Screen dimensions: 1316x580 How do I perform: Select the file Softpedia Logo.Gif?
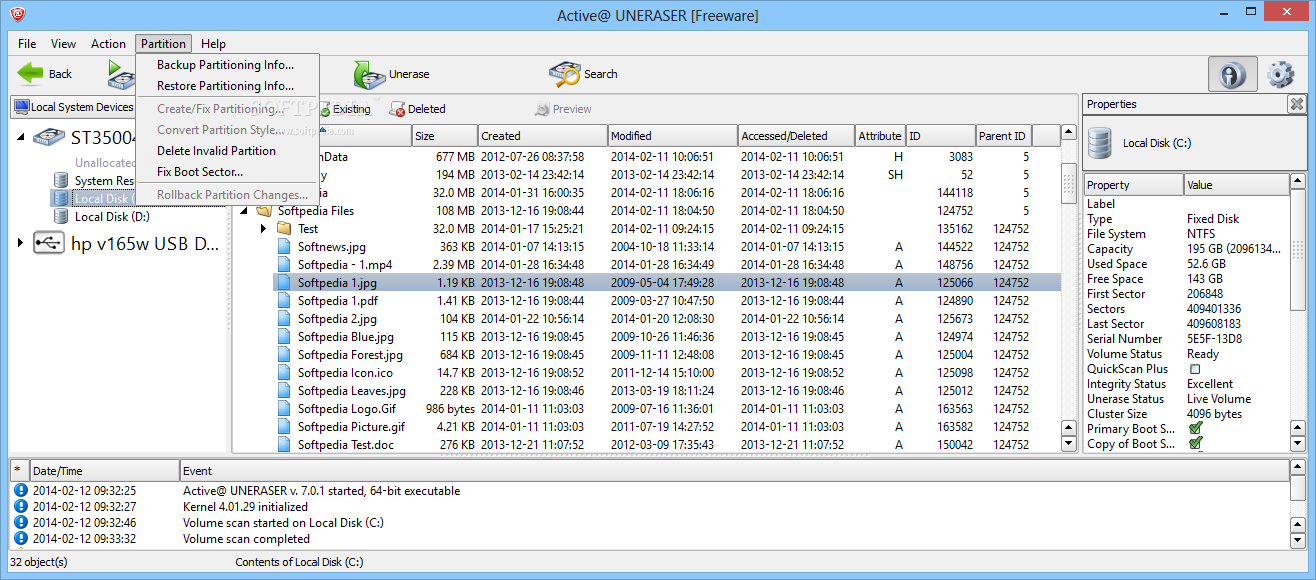pos(346,409)
